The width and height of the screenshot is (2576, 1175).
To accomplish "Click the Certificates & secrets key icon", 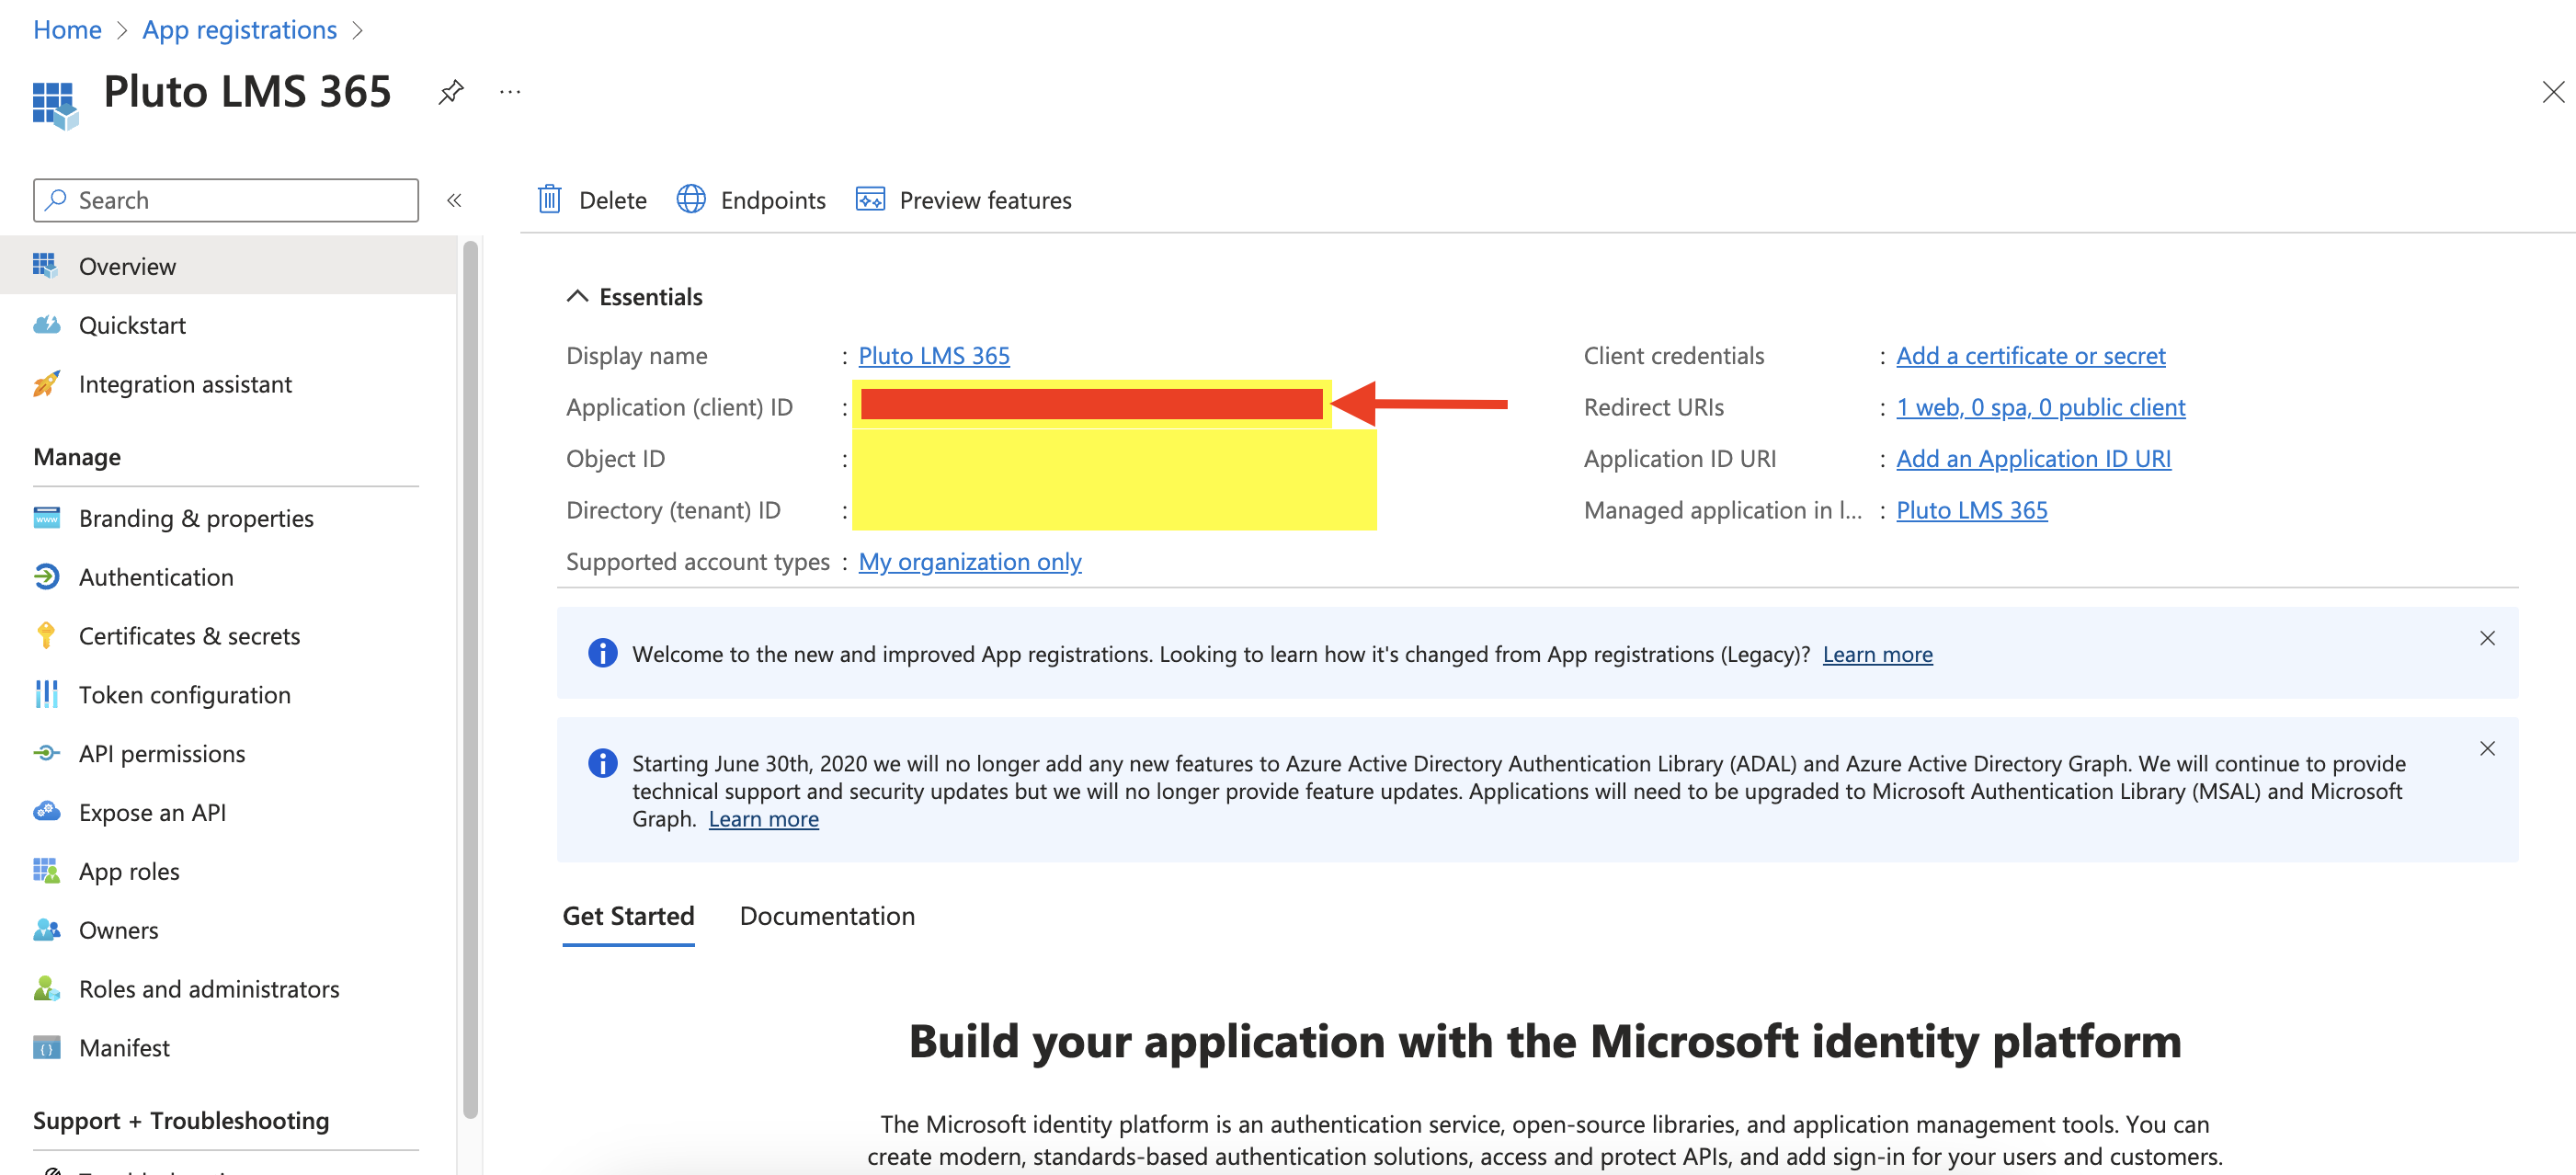I will coord(46,635).
